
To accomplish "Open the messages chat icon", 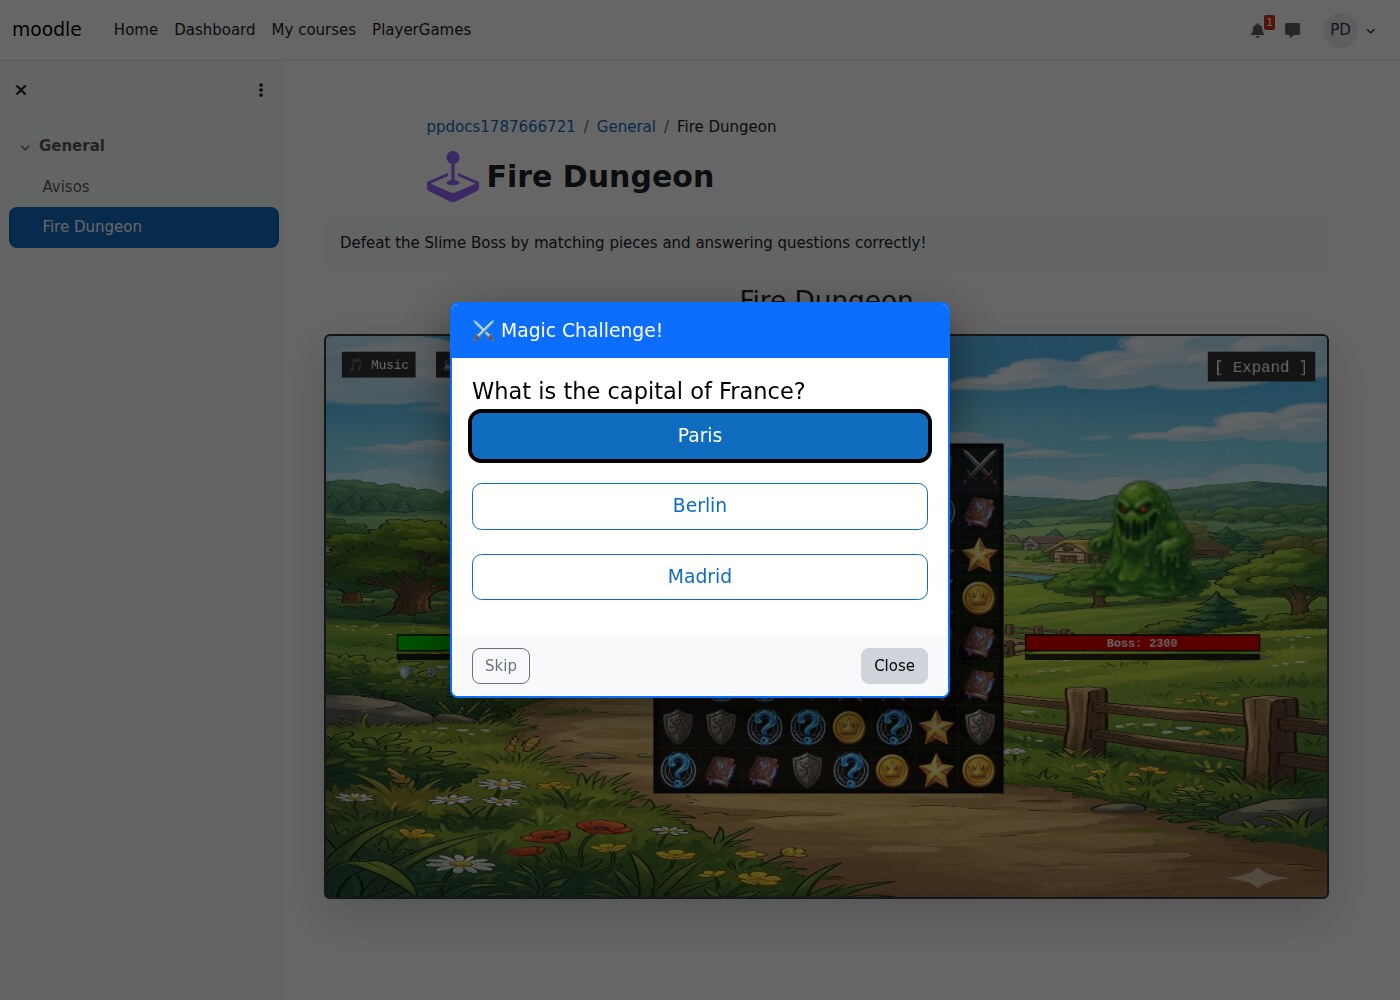I will click(1292, 30).
